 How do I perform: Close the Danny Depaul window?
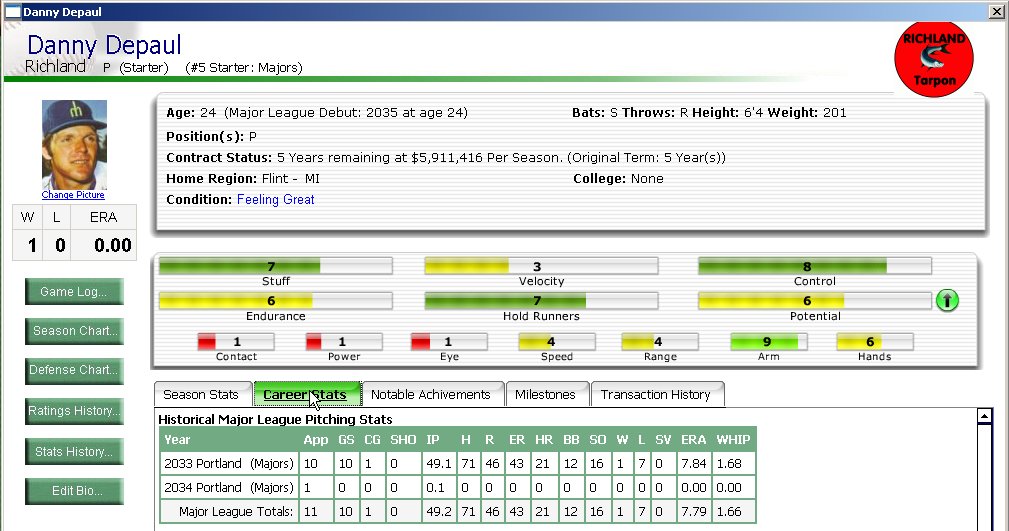pyautogui.click(x=996, y=12)
